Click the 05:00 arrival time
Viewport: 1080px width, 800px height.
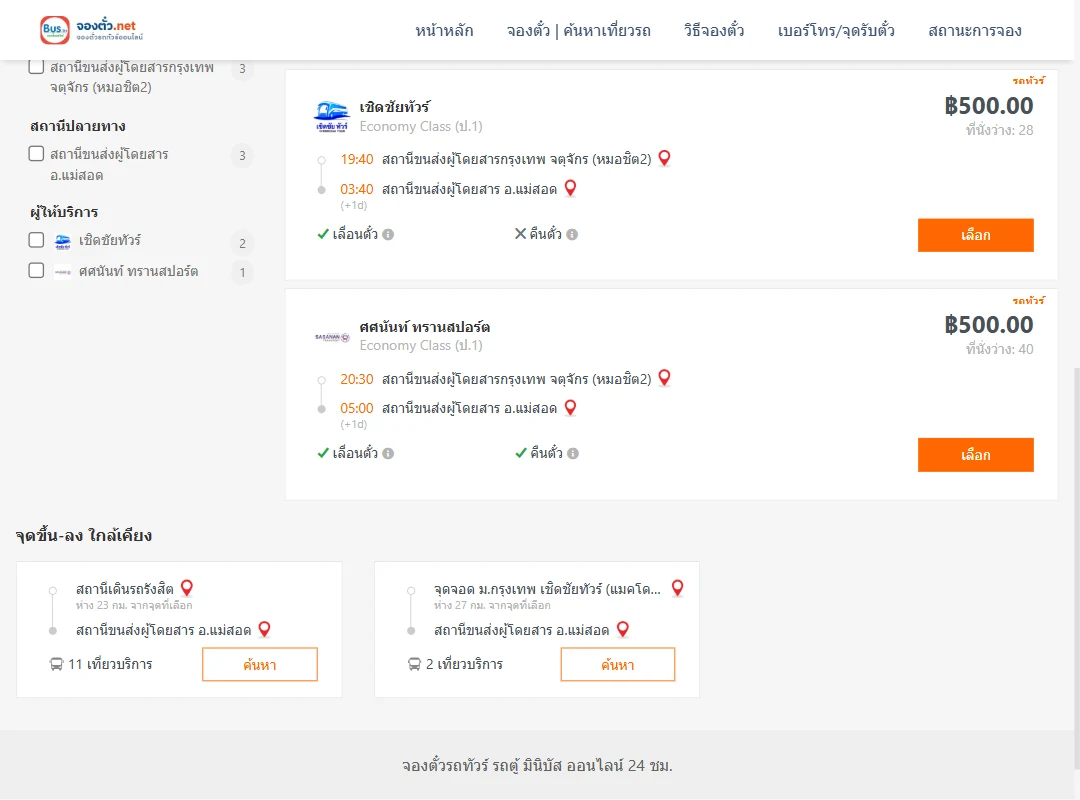[357, 408]
